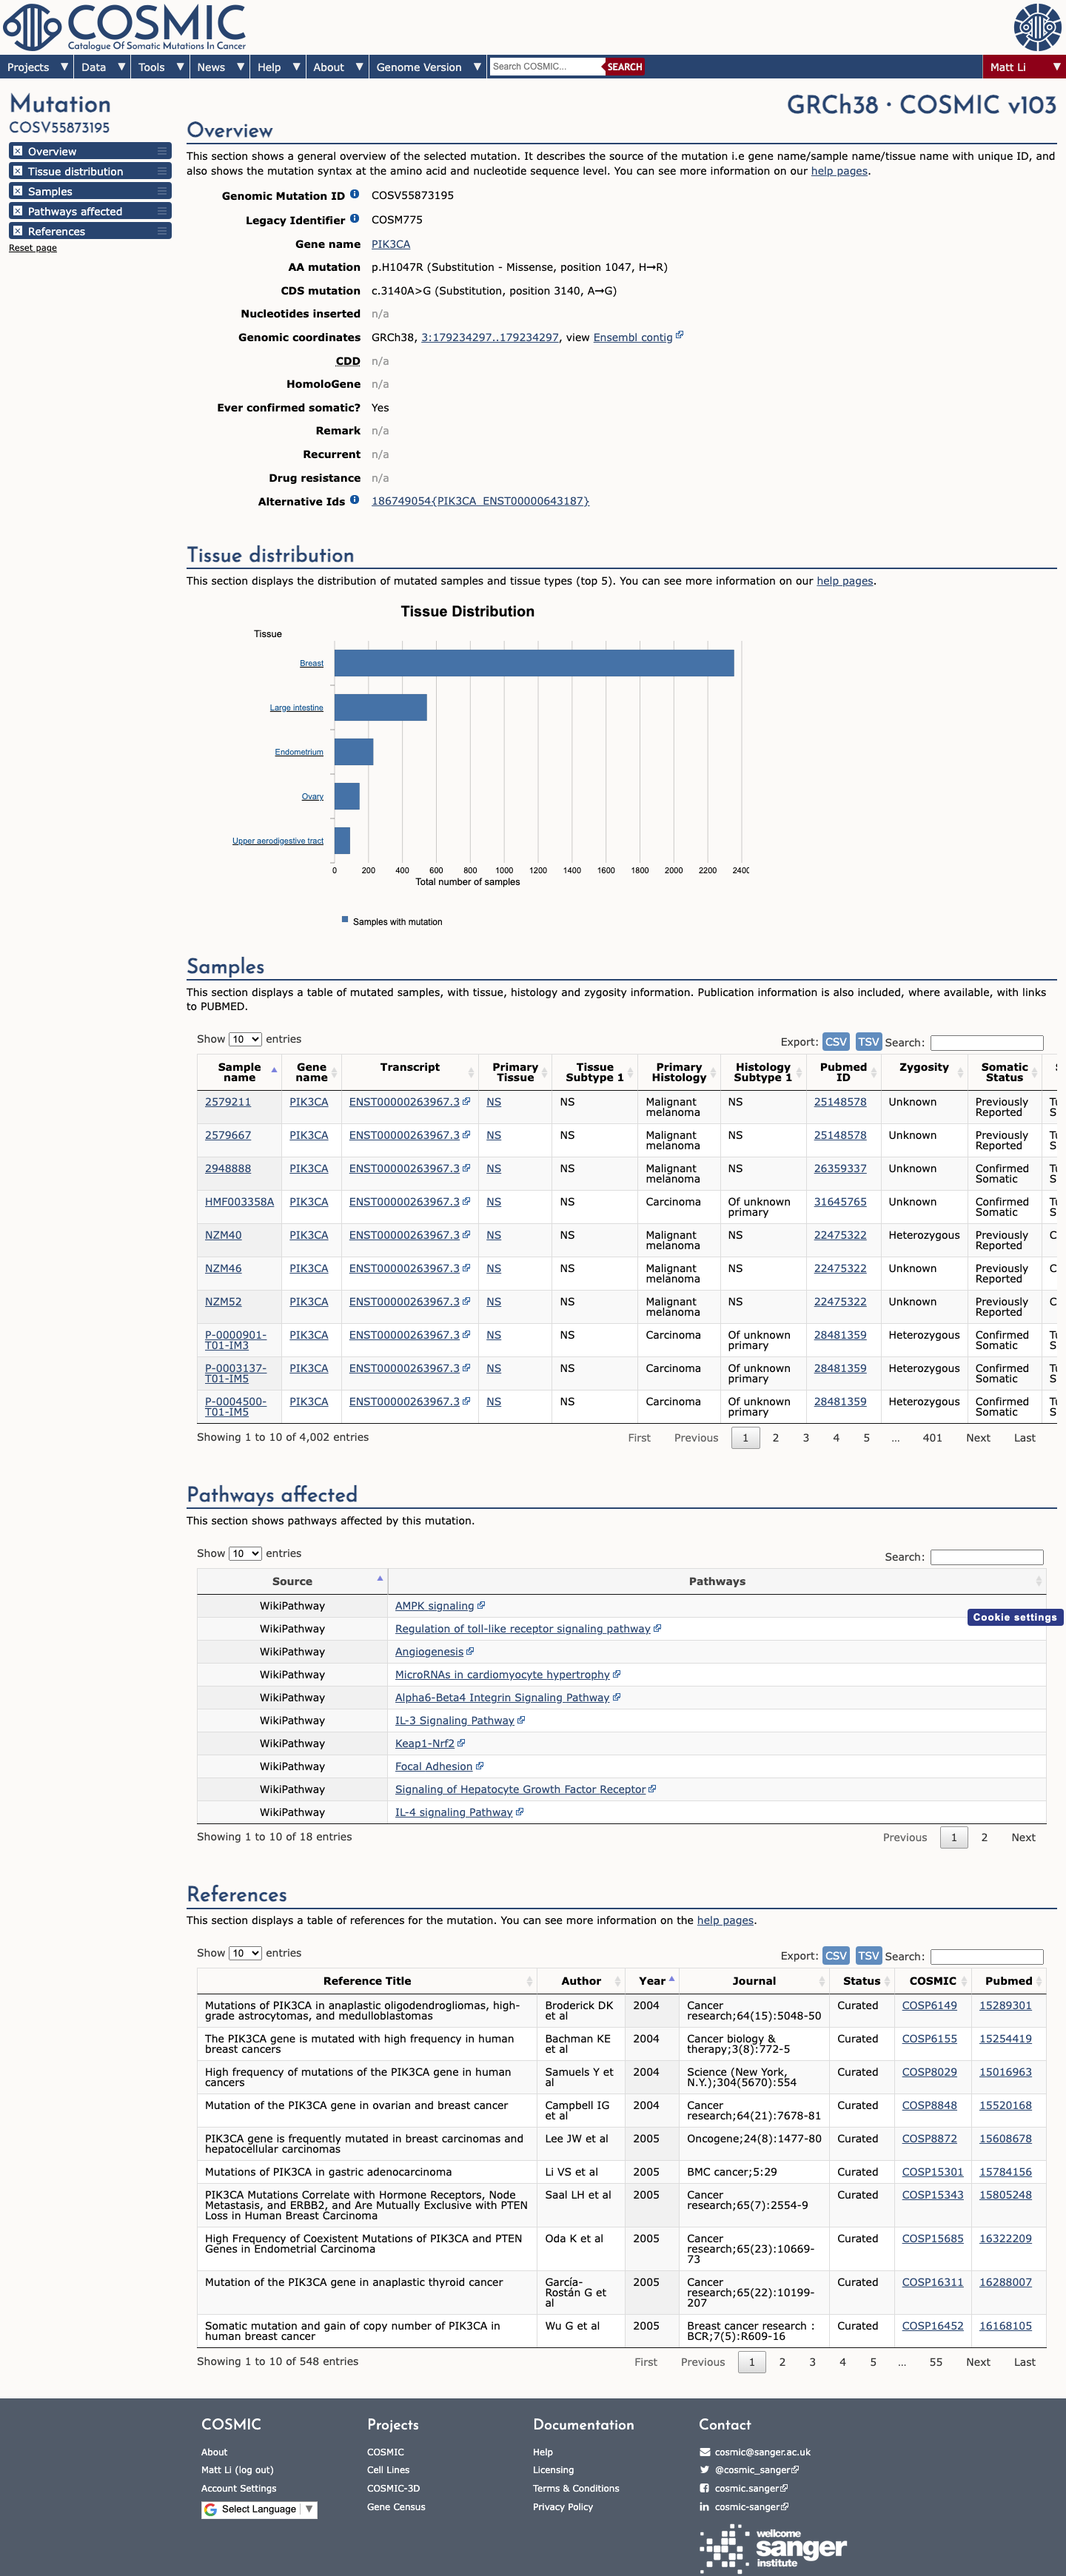This screenshot has height=2576, width=1066.
Task: Go to page 2 of Samples table
Action: 775,1438
